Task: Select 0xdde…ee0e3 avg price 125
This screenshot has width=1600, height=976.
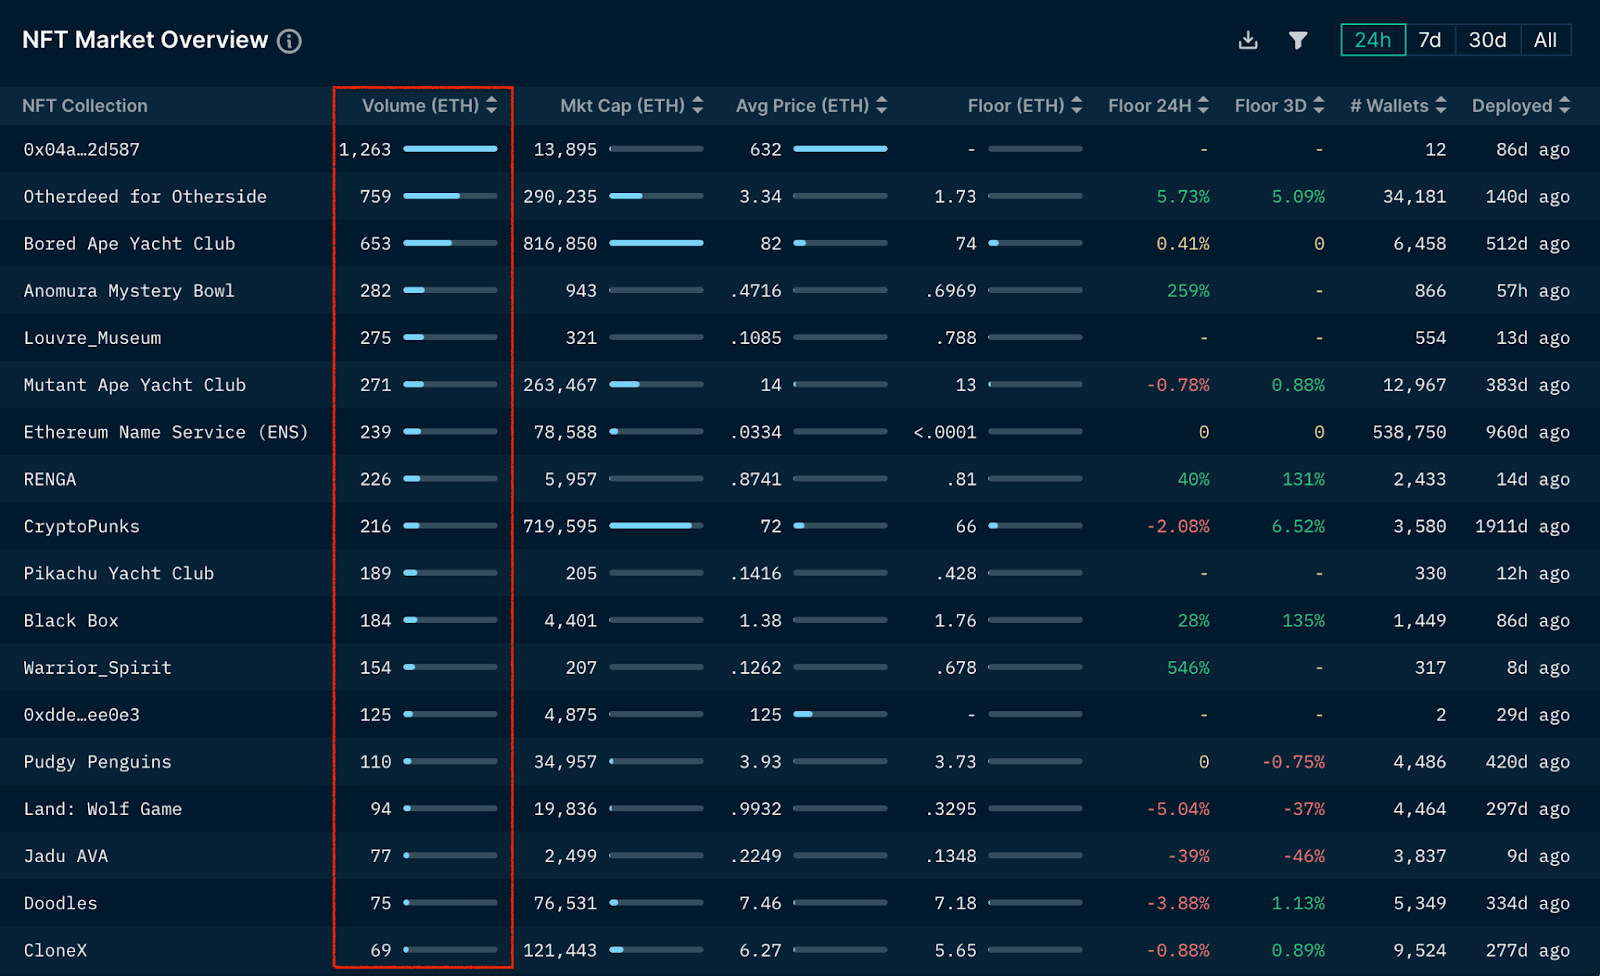Action: click(x=766, y=715)
